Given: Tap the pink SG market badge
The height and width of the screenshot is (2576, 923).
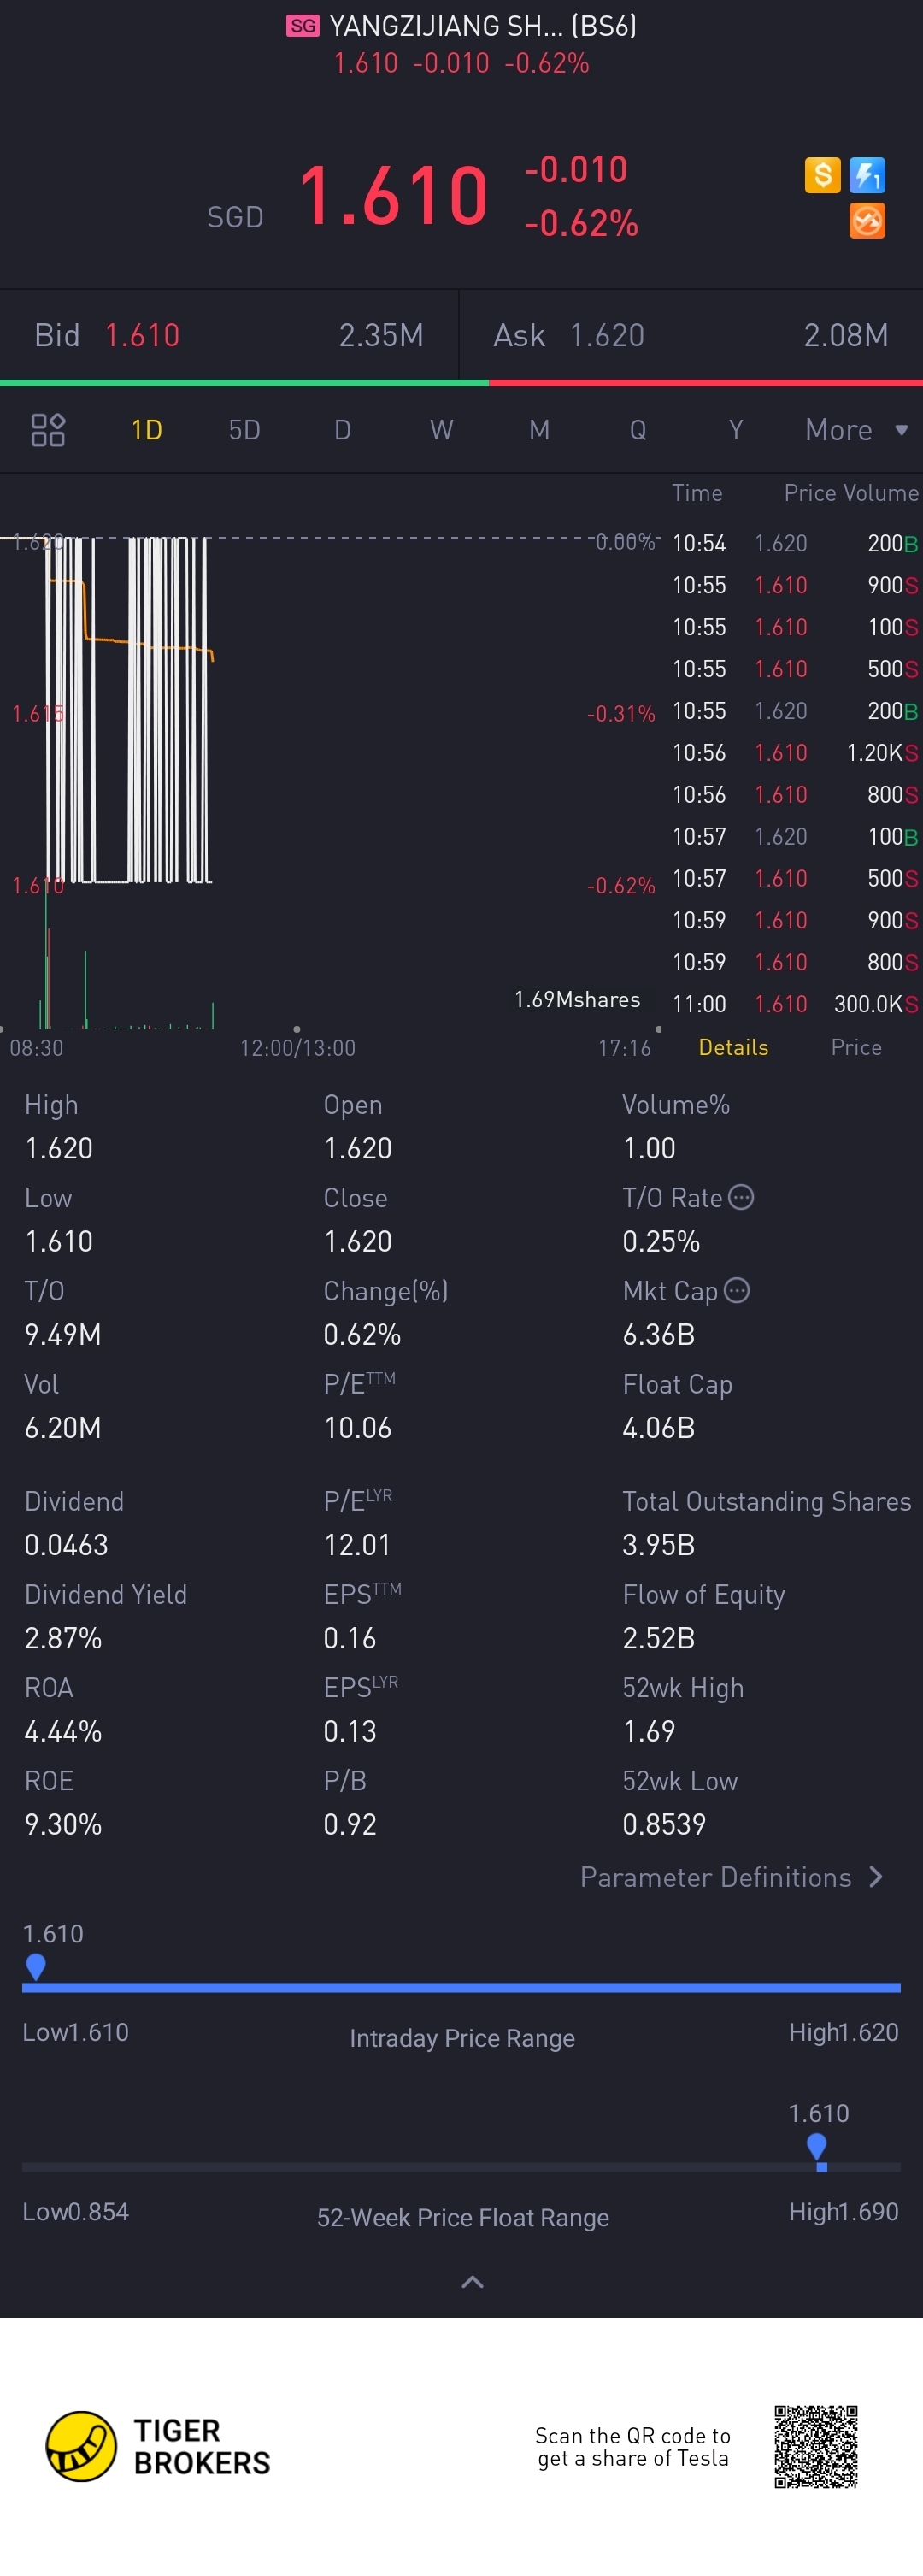Looking at the screenshot, I should (x=302, y=26).
